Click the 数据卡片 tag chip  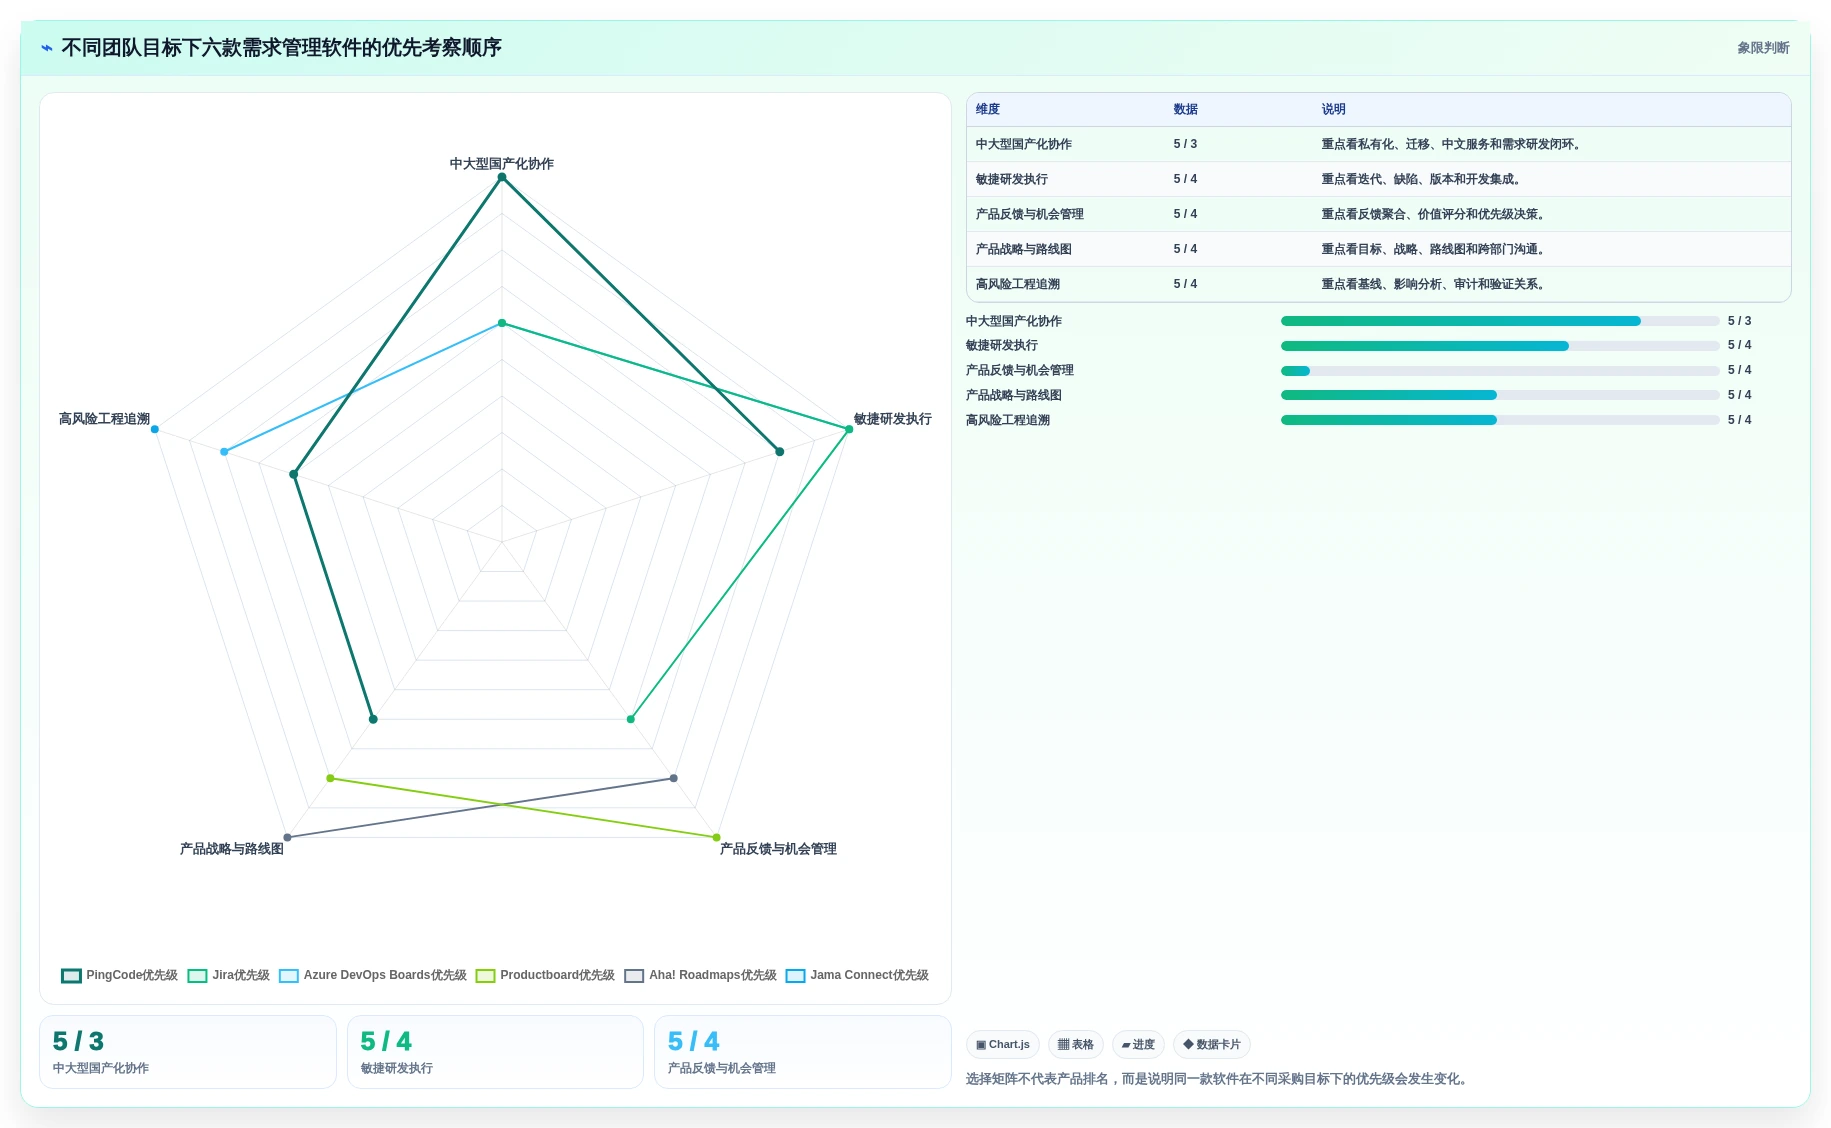point(1212,1045)
